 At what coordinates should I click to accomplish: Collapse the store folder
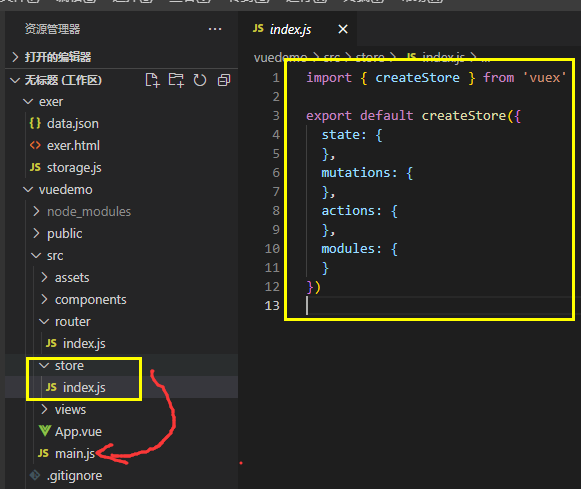(x=44, y=366)
